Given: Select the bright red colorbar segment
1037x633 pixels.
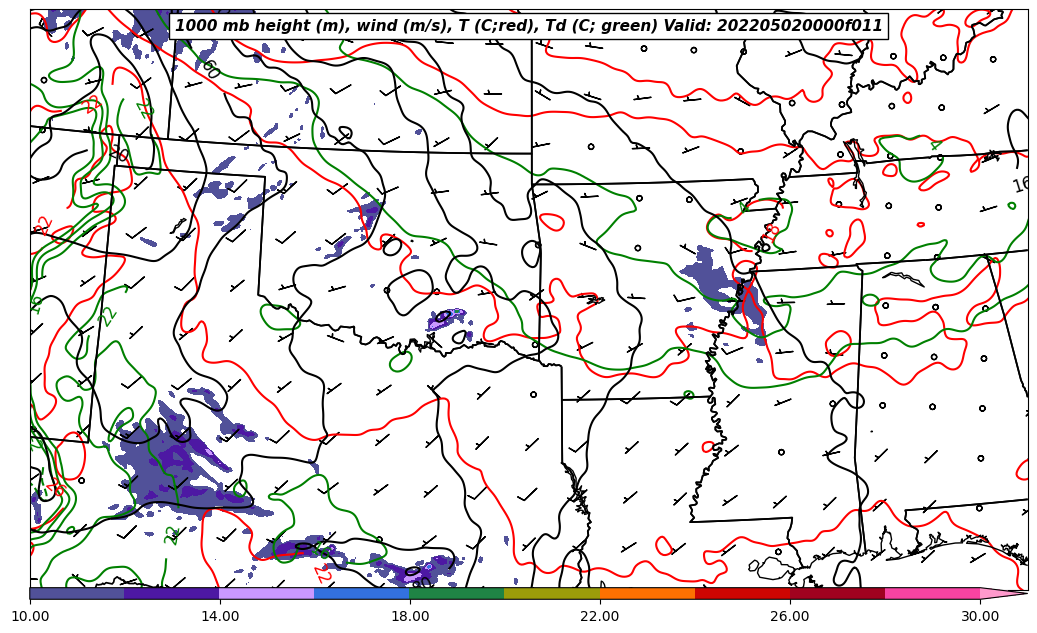Looking at the screenshot, I should (x=742, y=593).
